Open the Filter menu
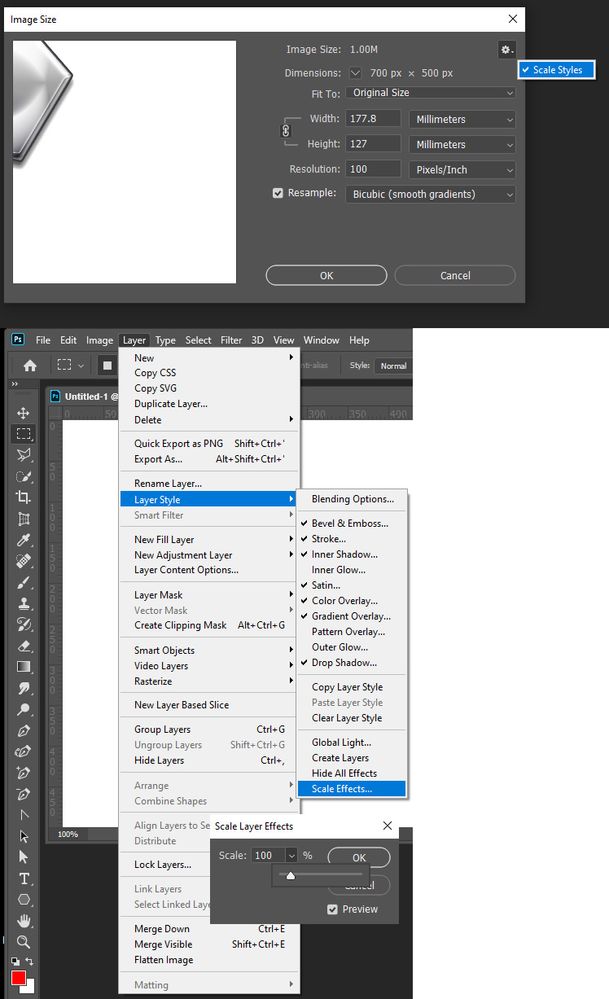The image size is (609, 999). 231,340
